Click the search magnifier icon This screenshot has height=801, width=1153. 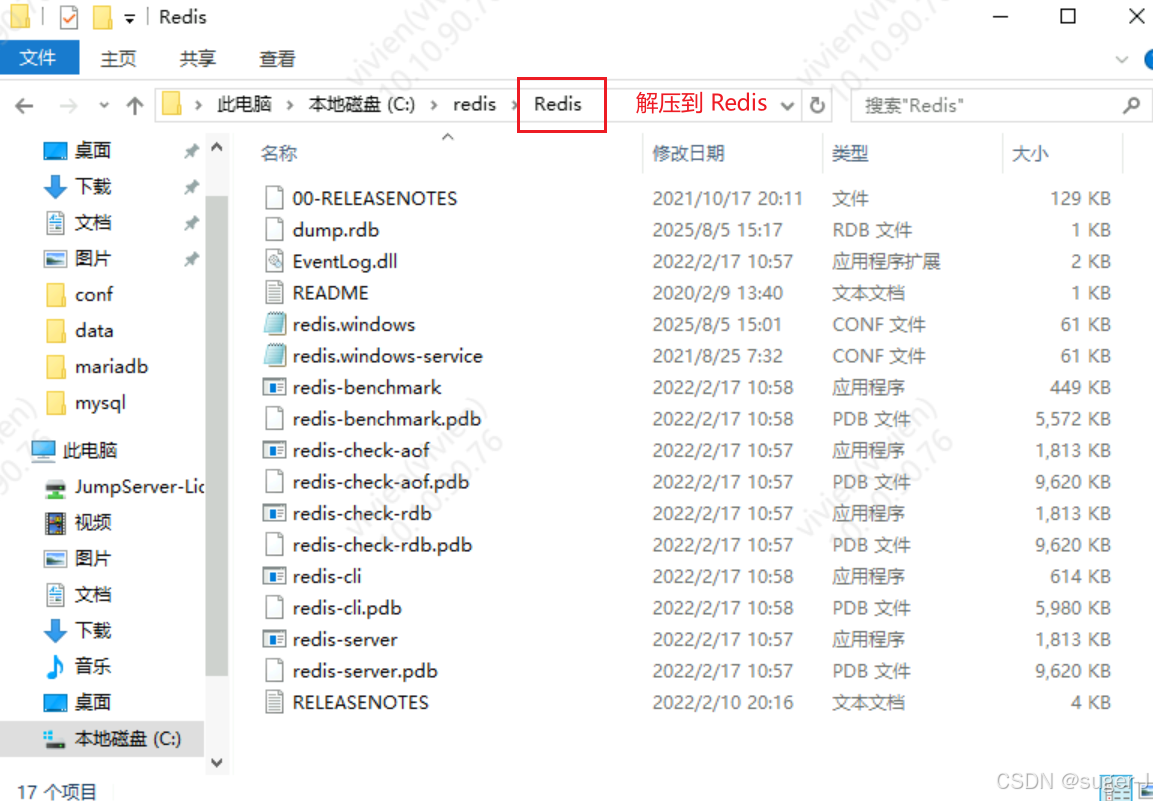(x=1131, y=106)
